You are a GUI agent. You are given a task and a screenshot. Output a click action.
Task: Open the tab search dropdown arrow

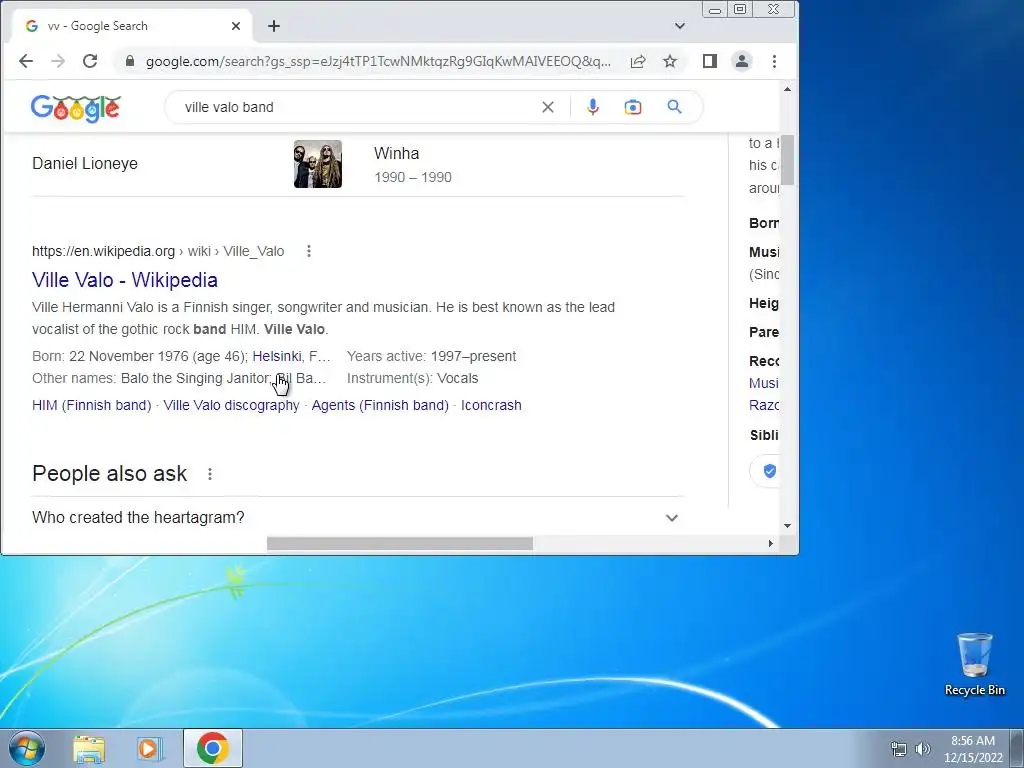tap(680, 26)
